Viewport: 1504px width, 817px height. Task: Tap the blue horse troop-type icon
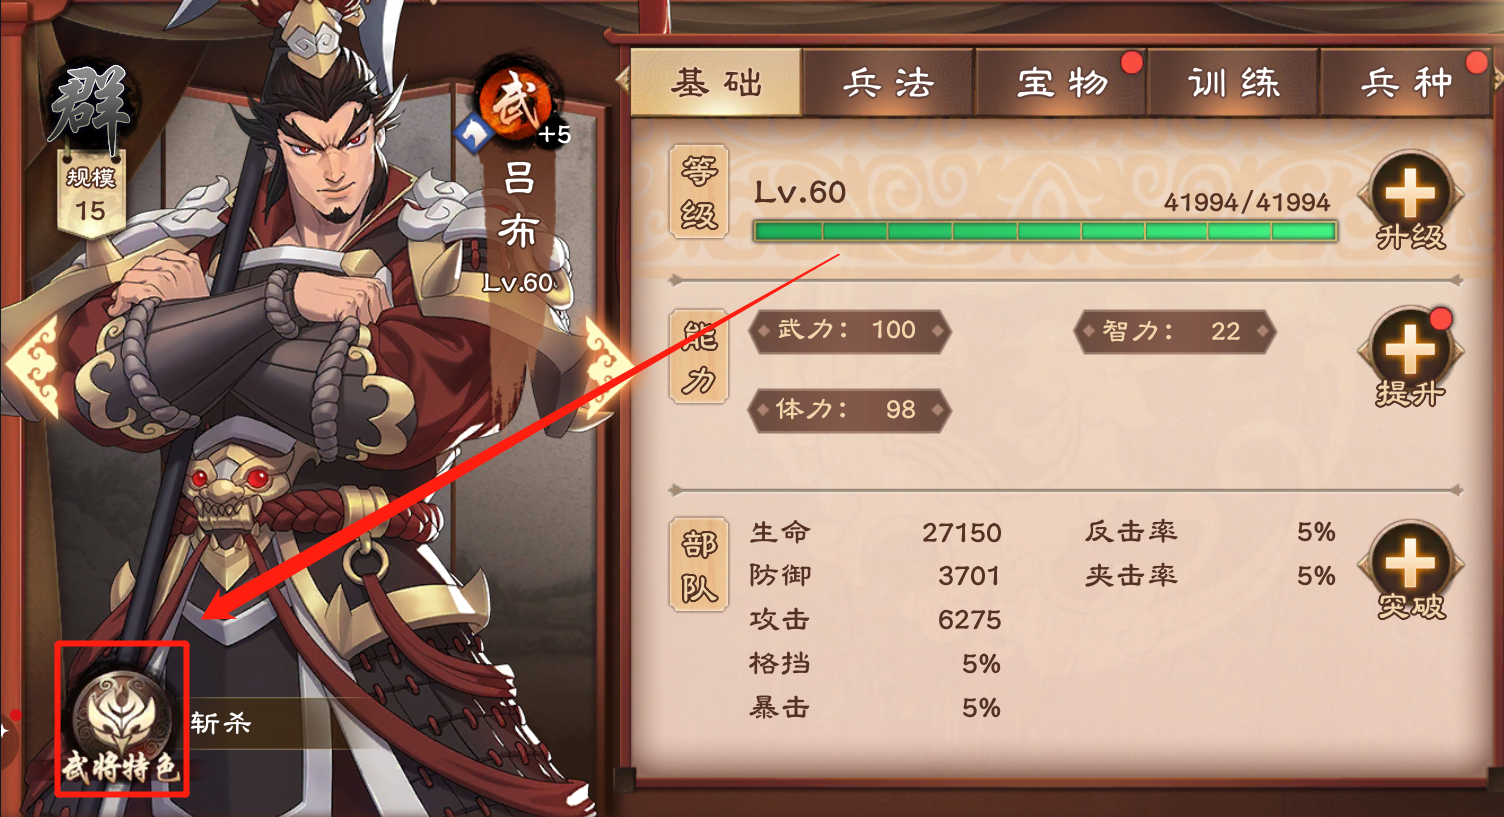coord(472,133)
